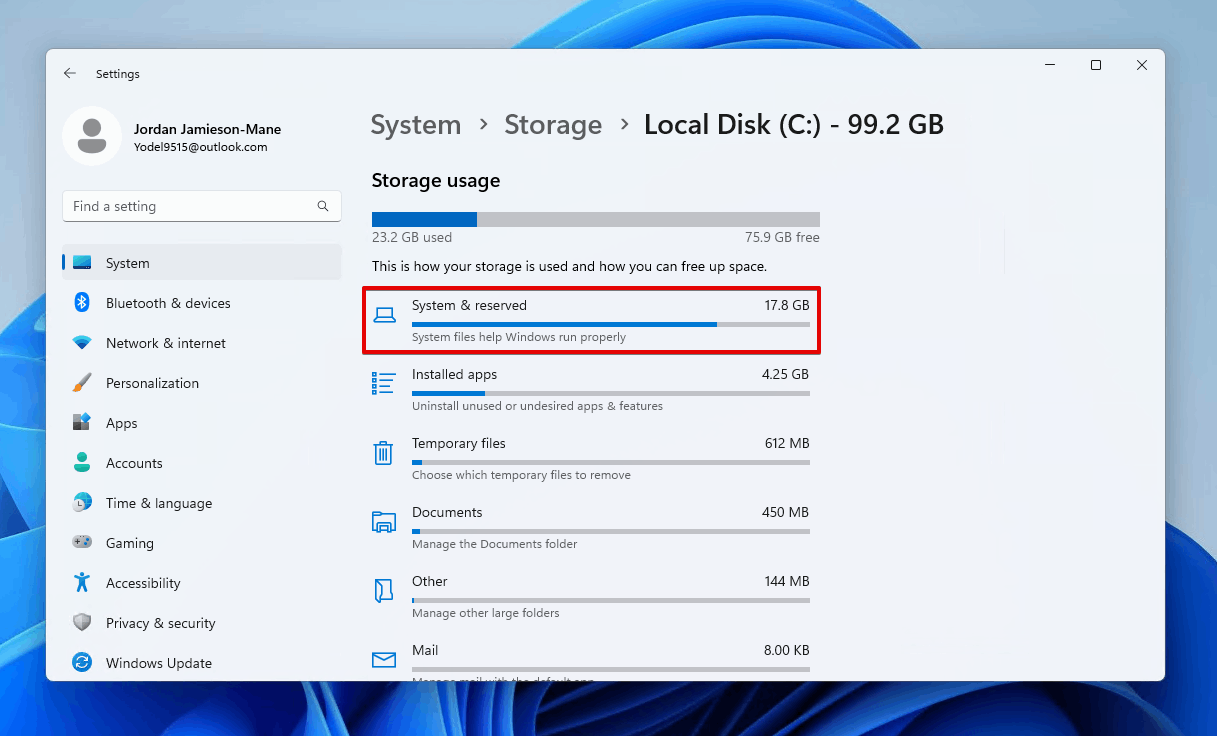Click the System breadcrumb link
The height and width of the screenshot is (736, 1217).
[x=415, y=125]
